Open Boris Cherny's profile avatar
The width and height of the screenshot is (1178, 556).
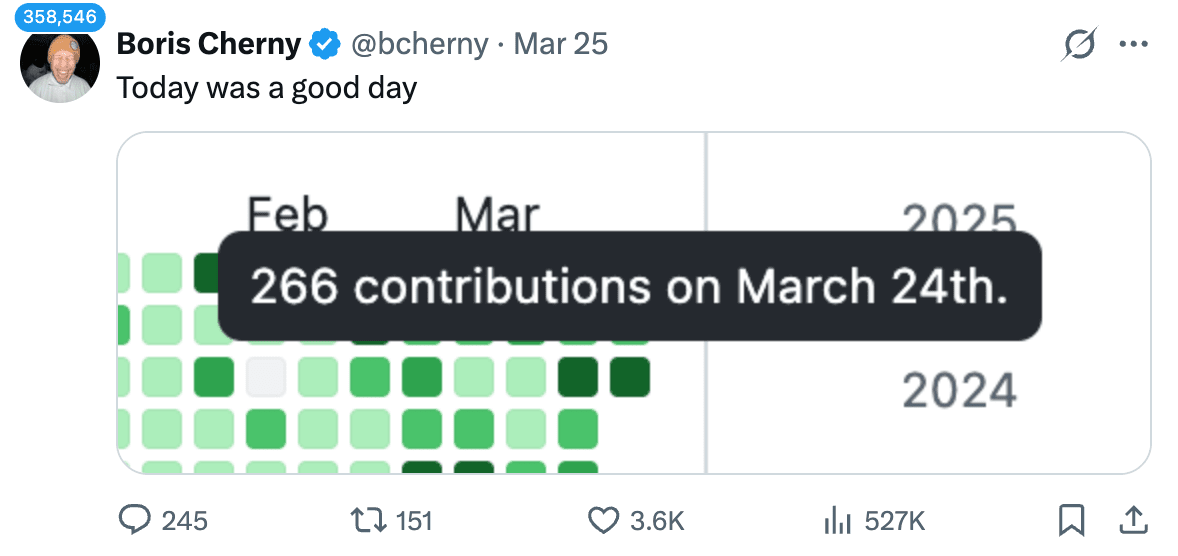[x=60, y=65]
